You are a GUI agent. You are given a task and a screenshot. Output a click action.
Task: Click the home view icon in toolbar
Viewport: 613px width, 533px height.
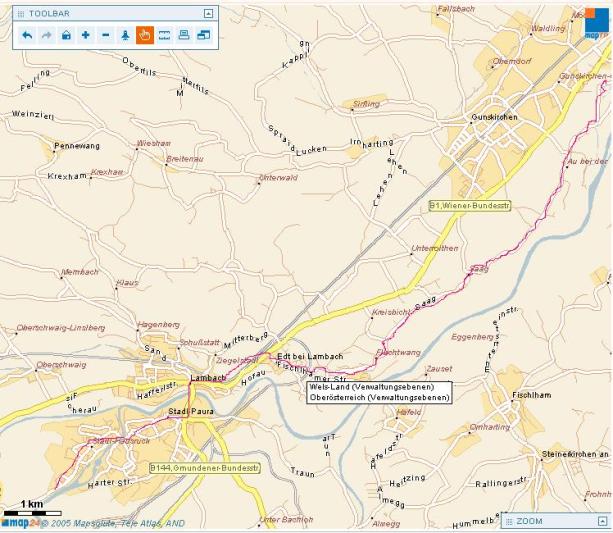[x=66, y=35]
